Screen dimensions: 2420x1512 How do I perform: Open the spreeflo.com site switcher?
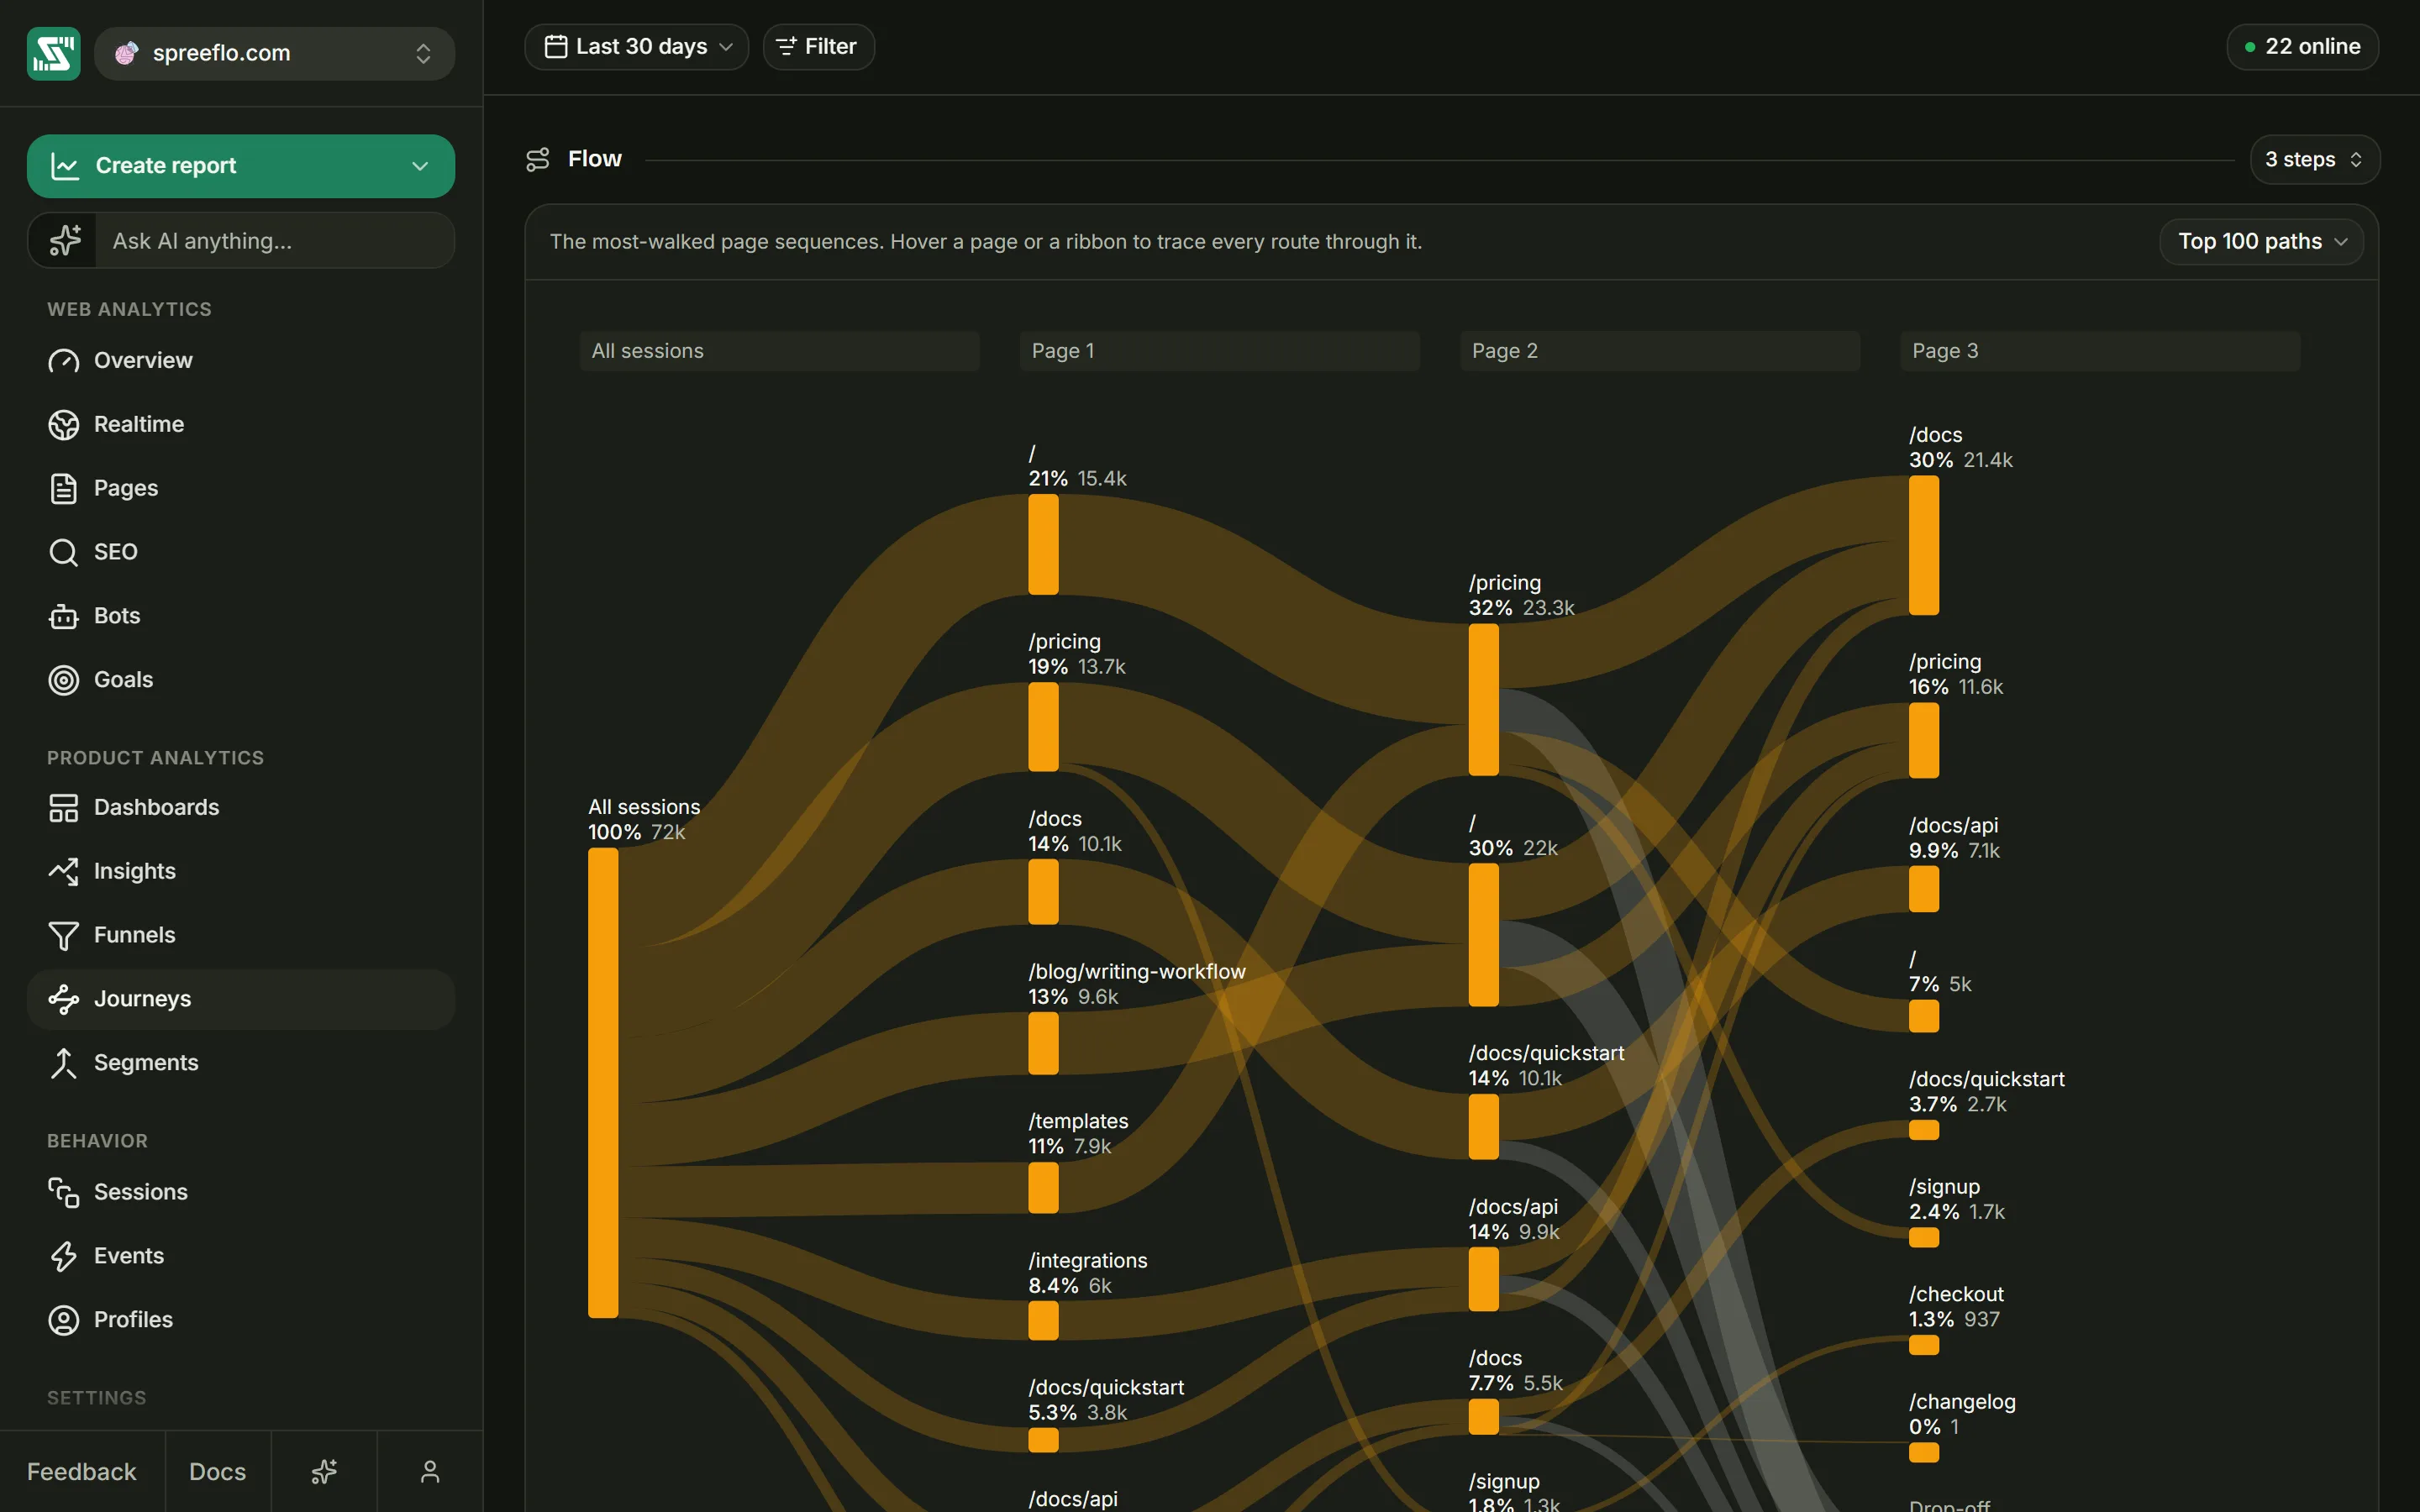tap(275, 53)
